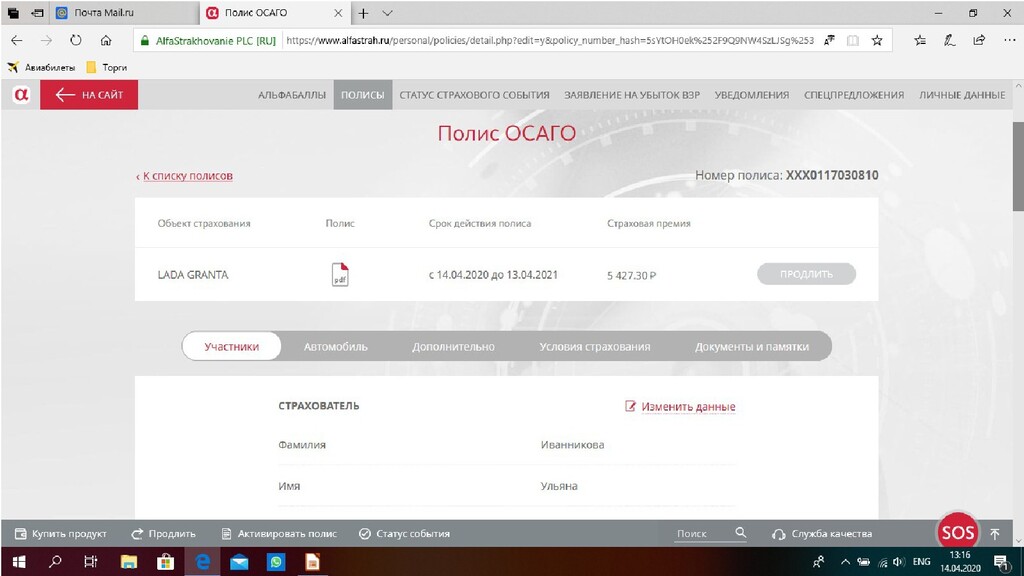Screen dimensions: 1024x576
Task: Open the browser home page
Action: [106, 40]
